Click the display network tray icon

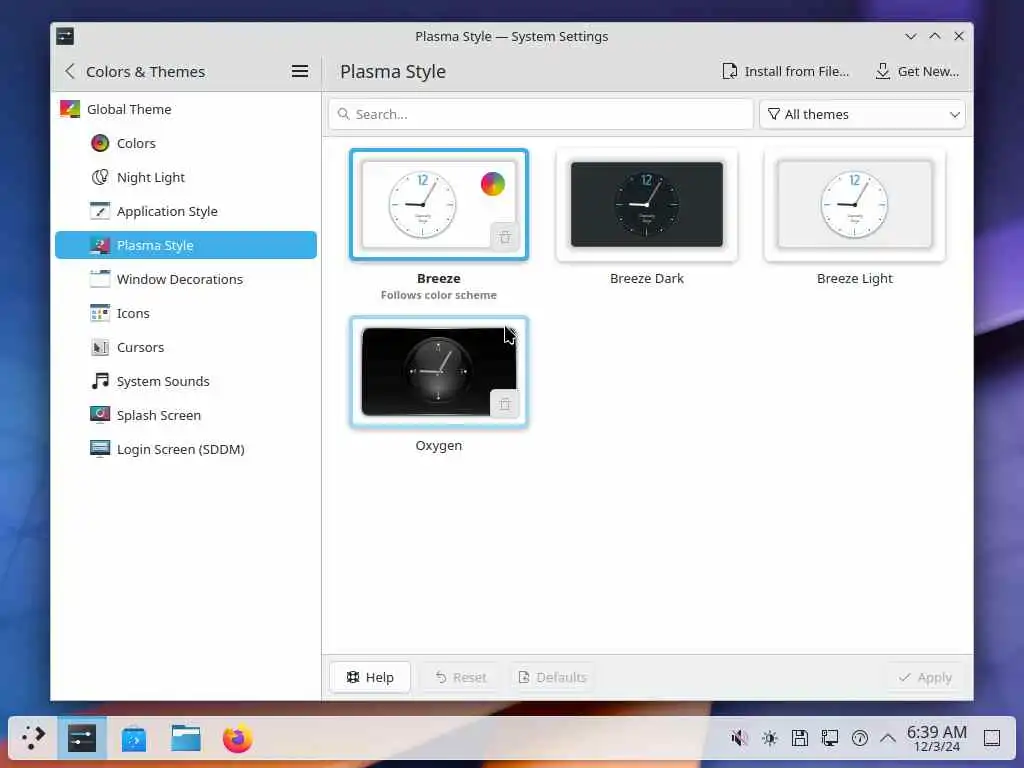829,739
